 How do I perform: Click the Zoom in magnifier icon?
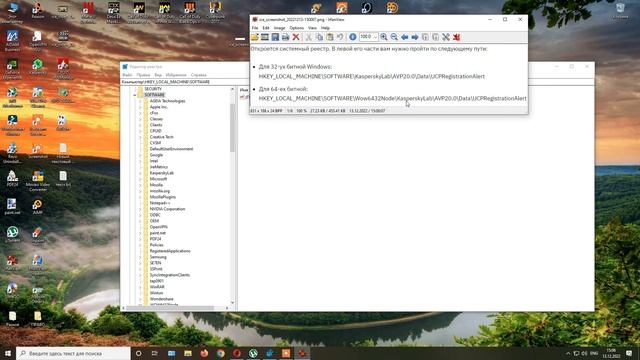point(384,37)
